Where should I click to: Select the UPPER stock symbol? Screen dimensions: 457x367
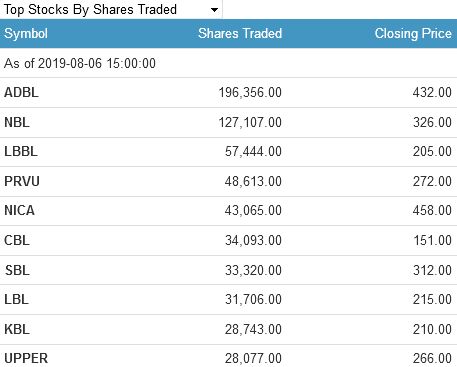click(26, 359)
